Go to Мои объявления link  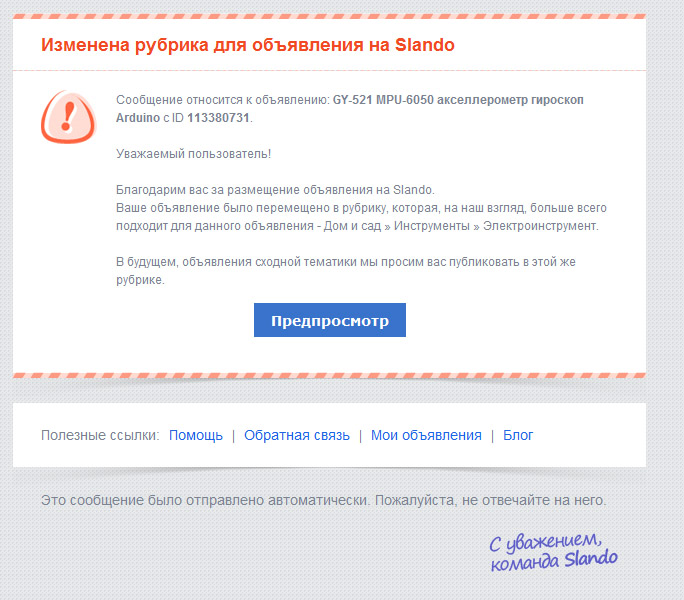click(426, 435)
